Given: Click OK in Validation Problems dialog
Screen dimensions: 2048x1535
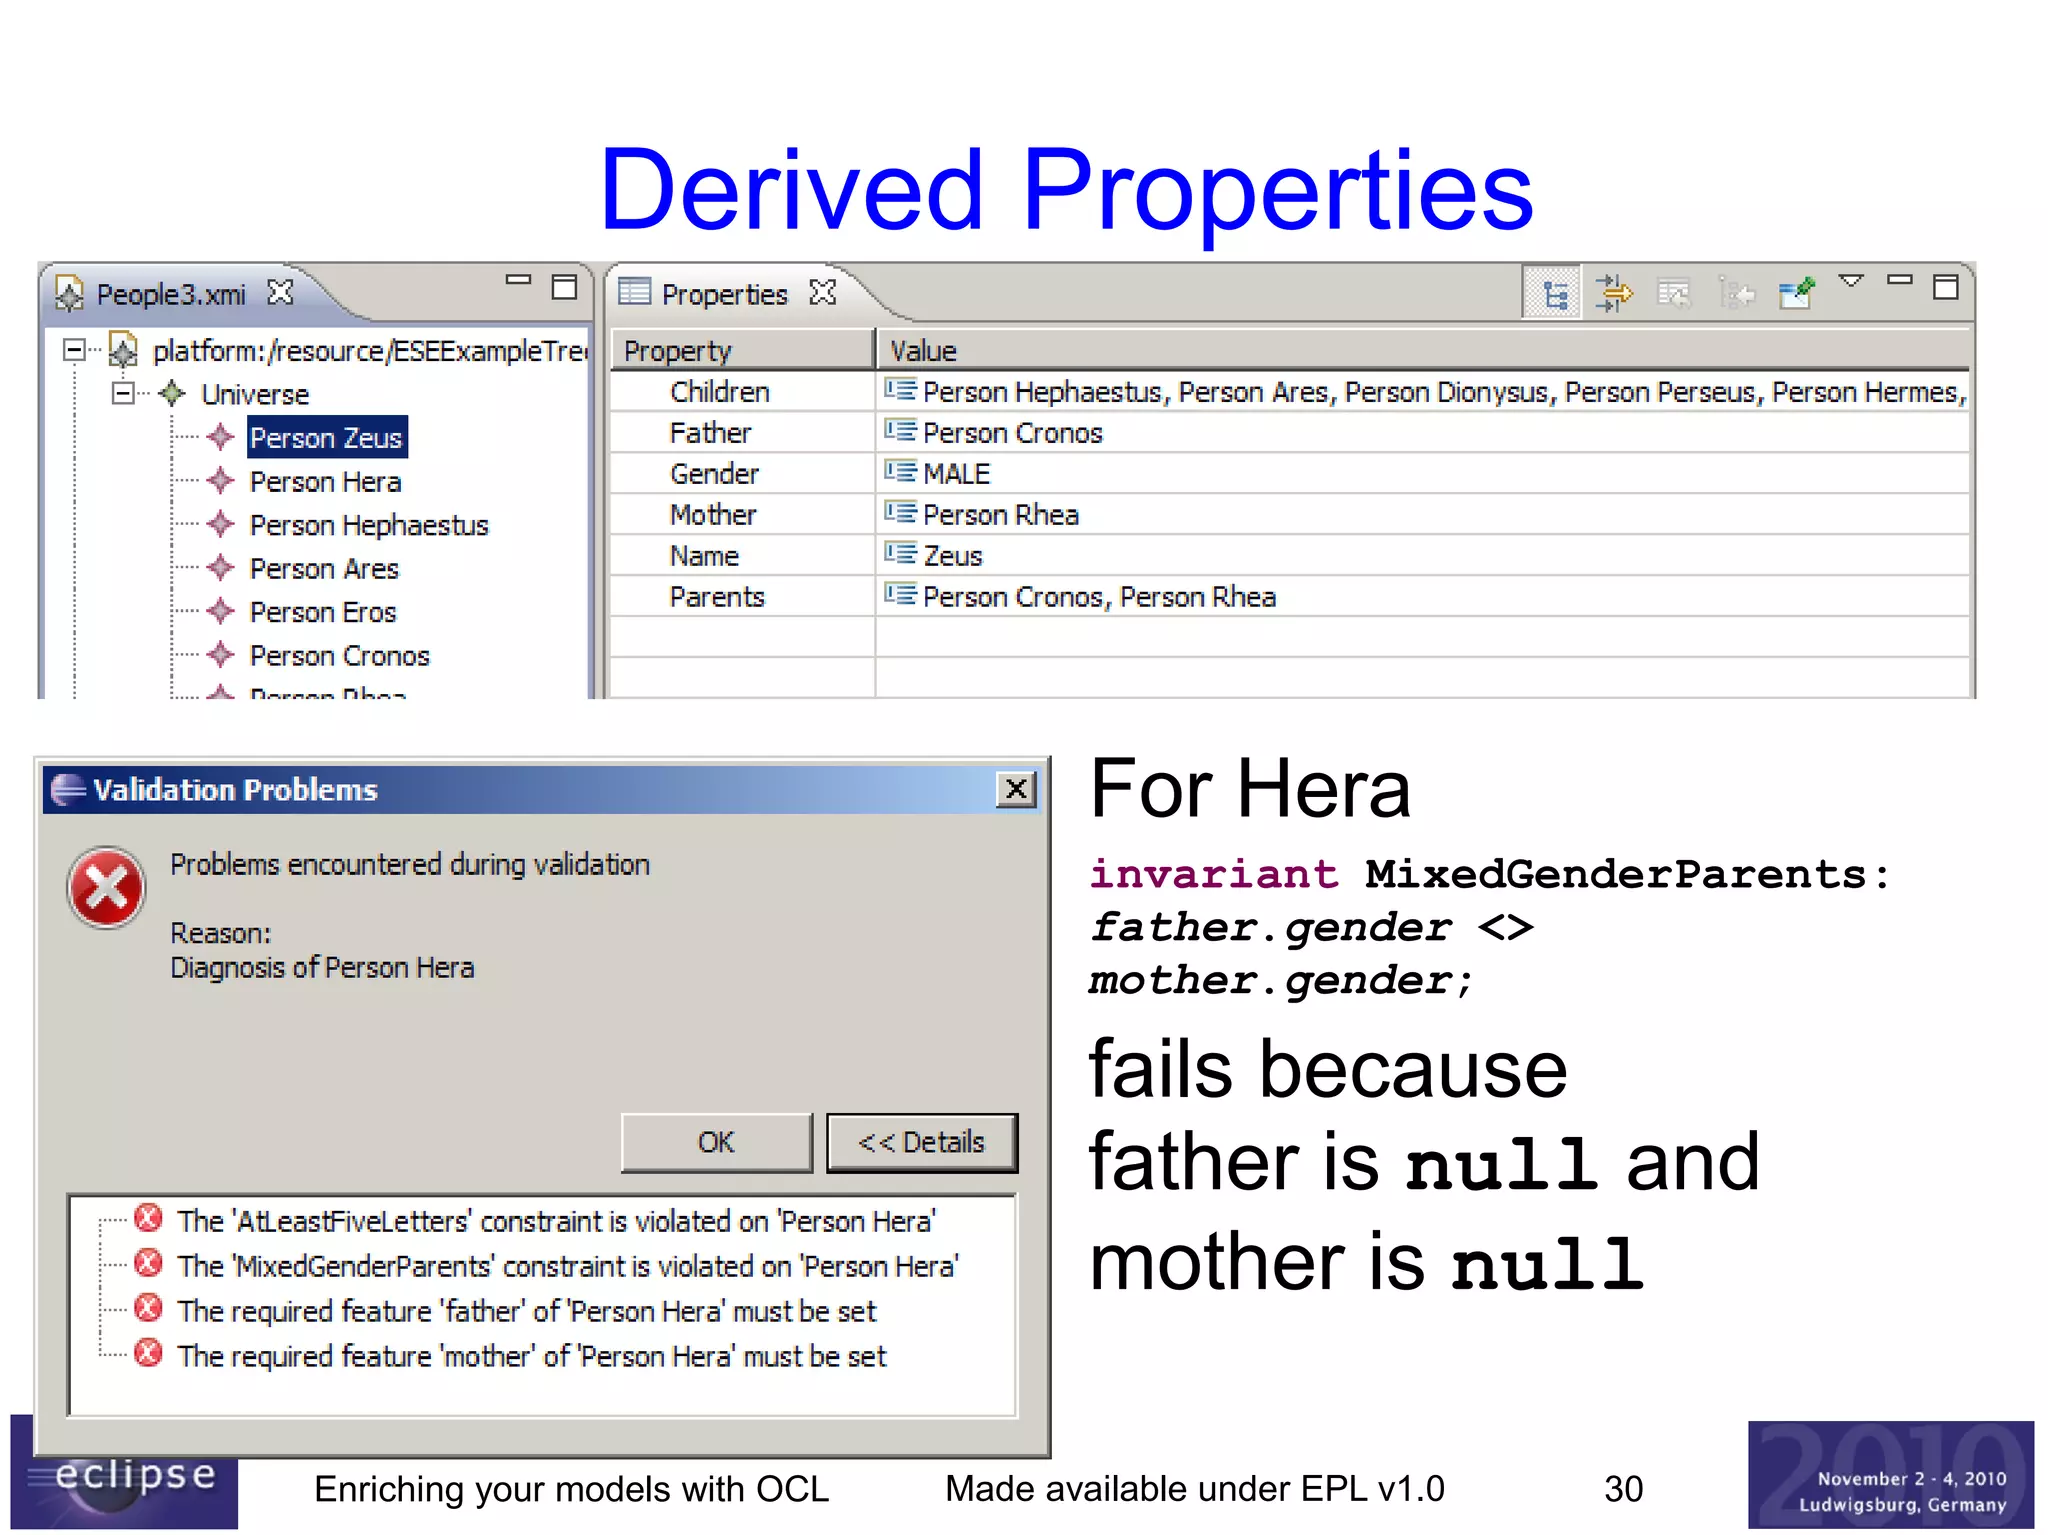Looking at the screenshot, I should [x=716, y=1142].
